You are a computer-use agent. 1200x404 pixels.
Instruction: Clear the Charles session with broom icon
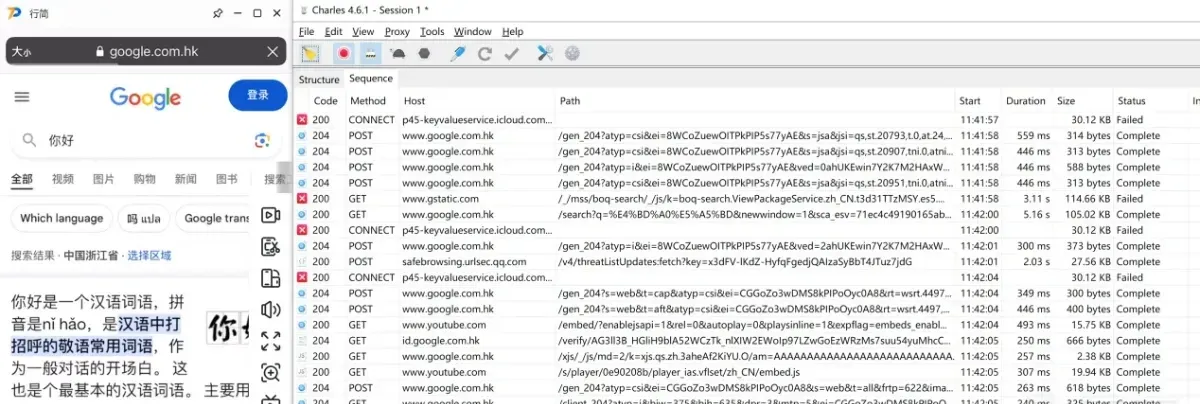[x=310, y=53]
